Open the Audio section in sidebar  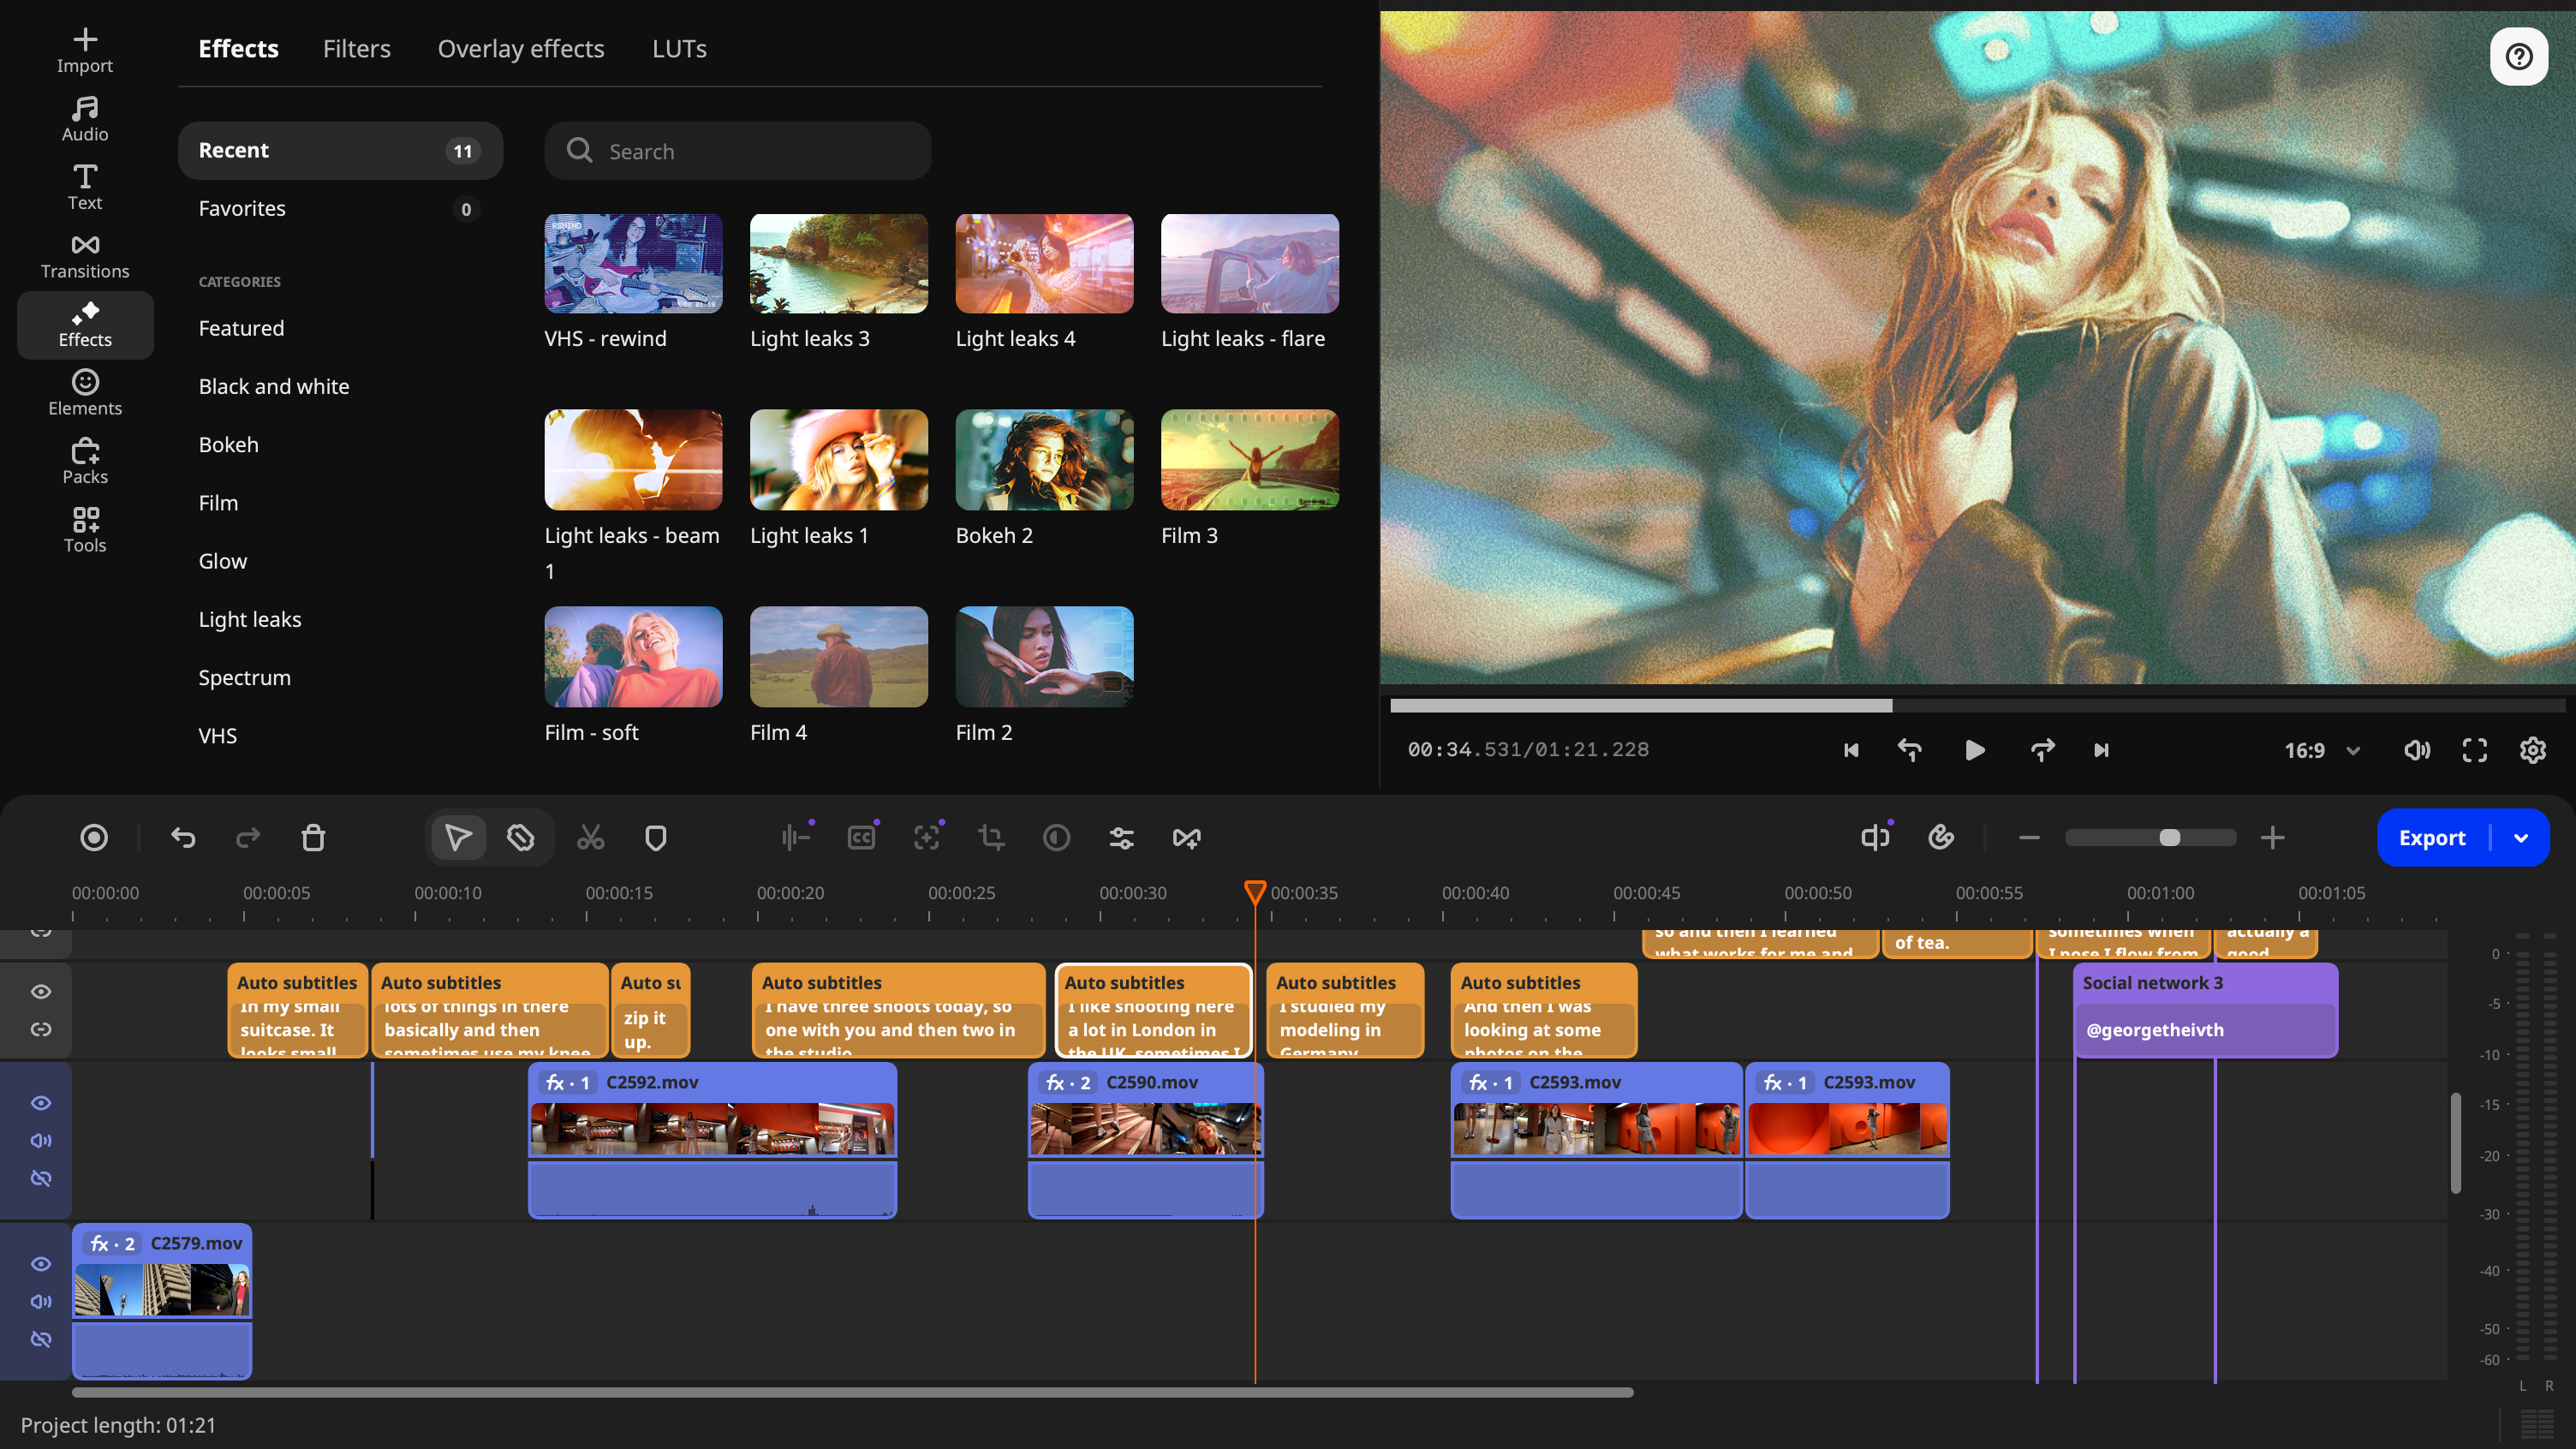click(x=85, y=119)
